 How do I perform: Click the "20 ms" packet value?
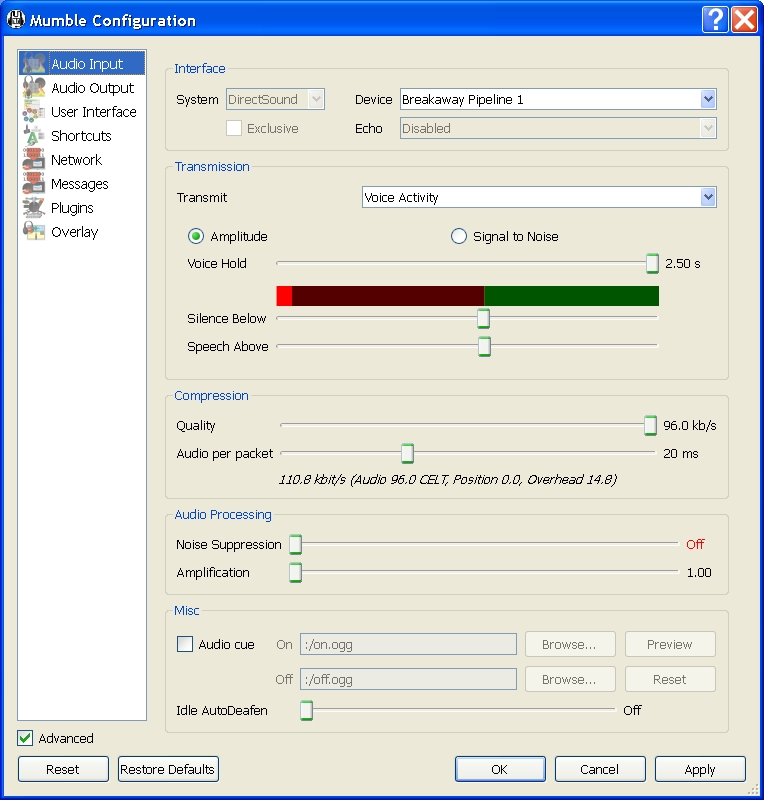[681, 454]
